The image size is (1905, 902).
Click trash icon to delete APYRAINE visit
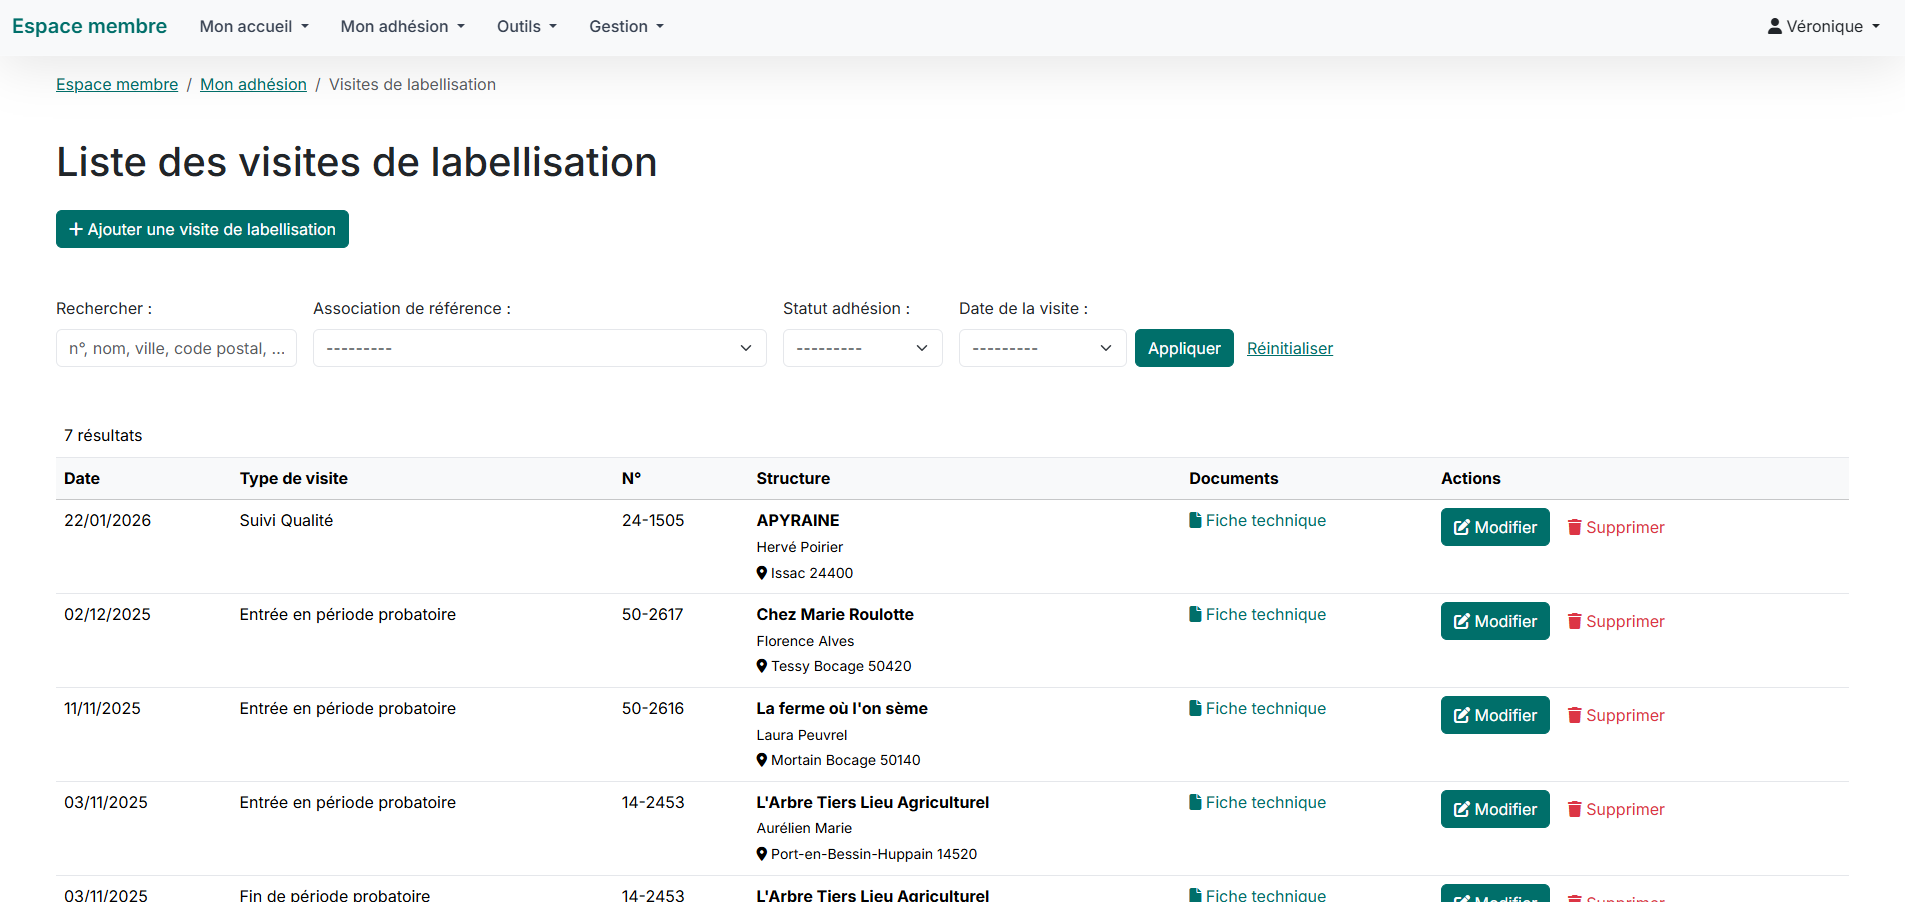click(x=1574, y=527)
